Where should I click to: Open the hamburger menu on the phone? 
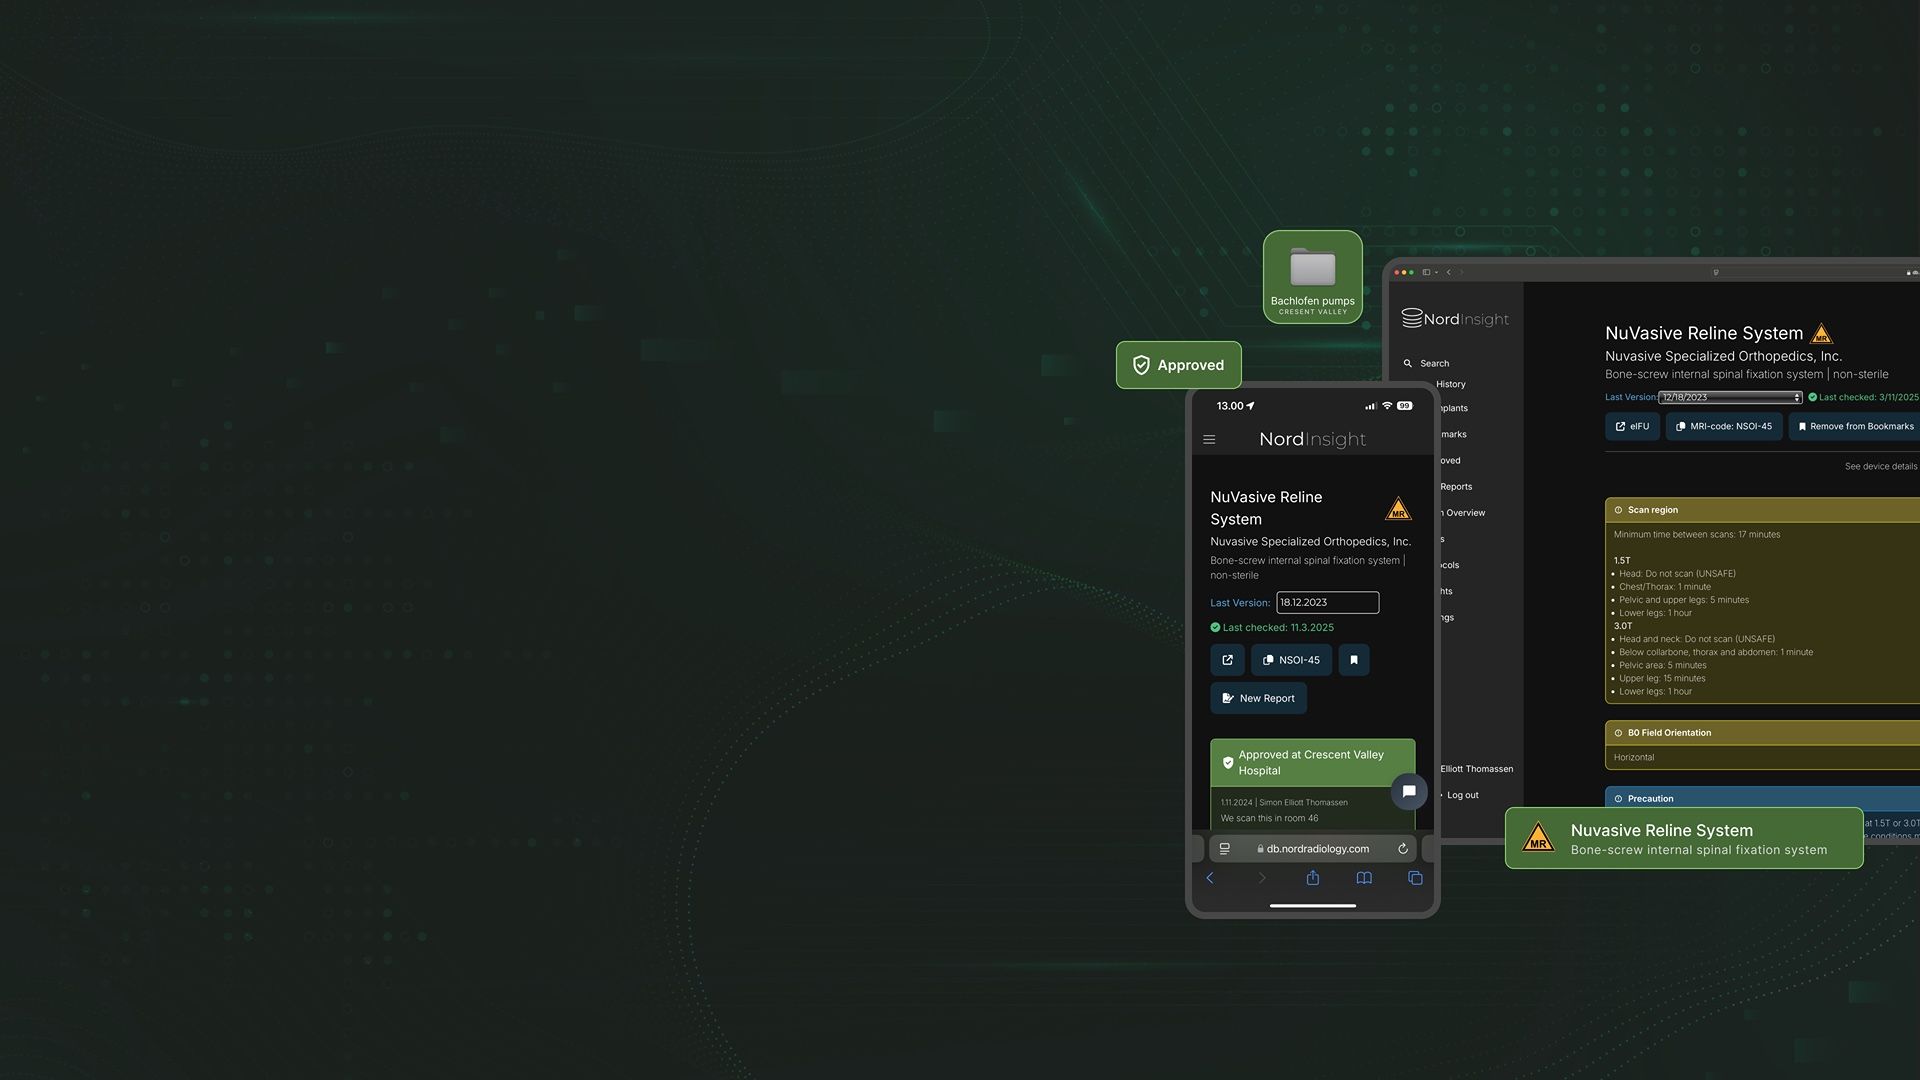coord(1209,440)
